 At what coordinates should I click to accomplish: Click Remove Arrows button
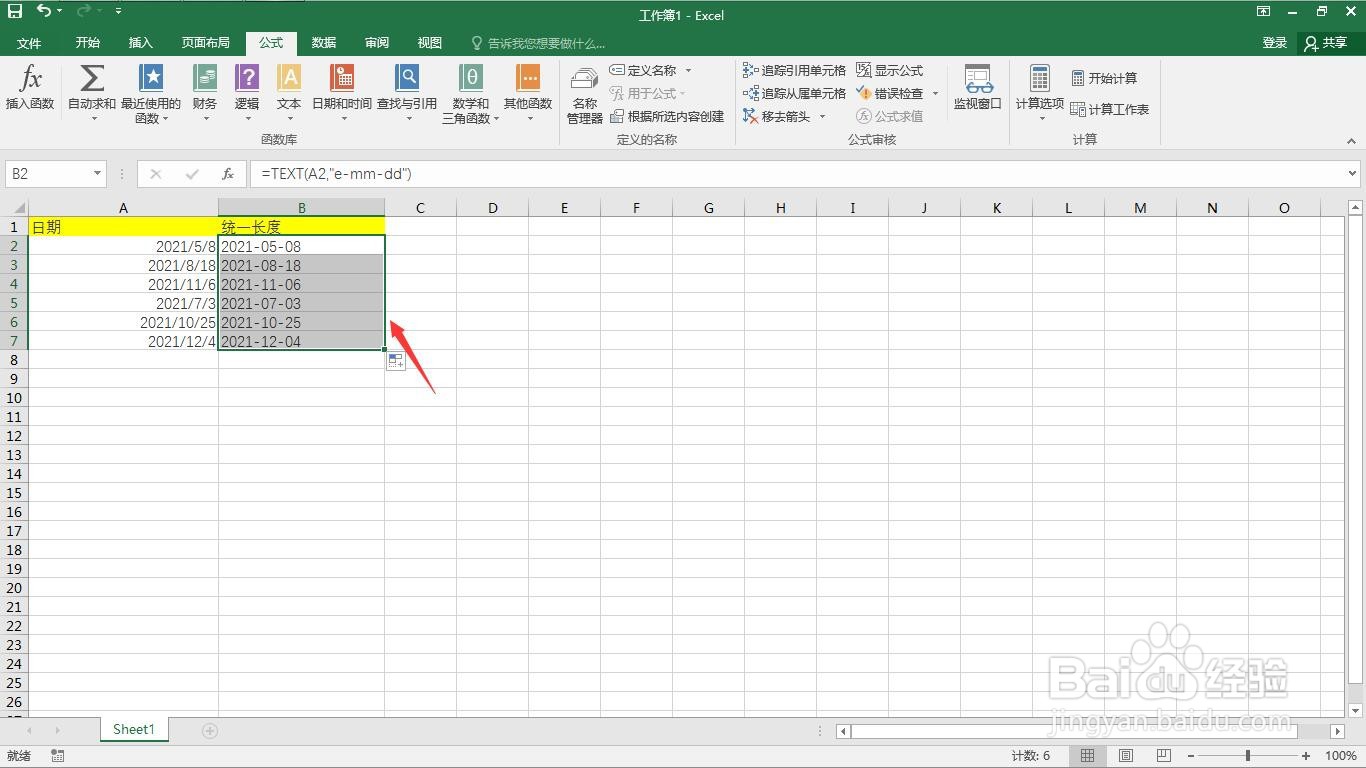pos(778,116)
